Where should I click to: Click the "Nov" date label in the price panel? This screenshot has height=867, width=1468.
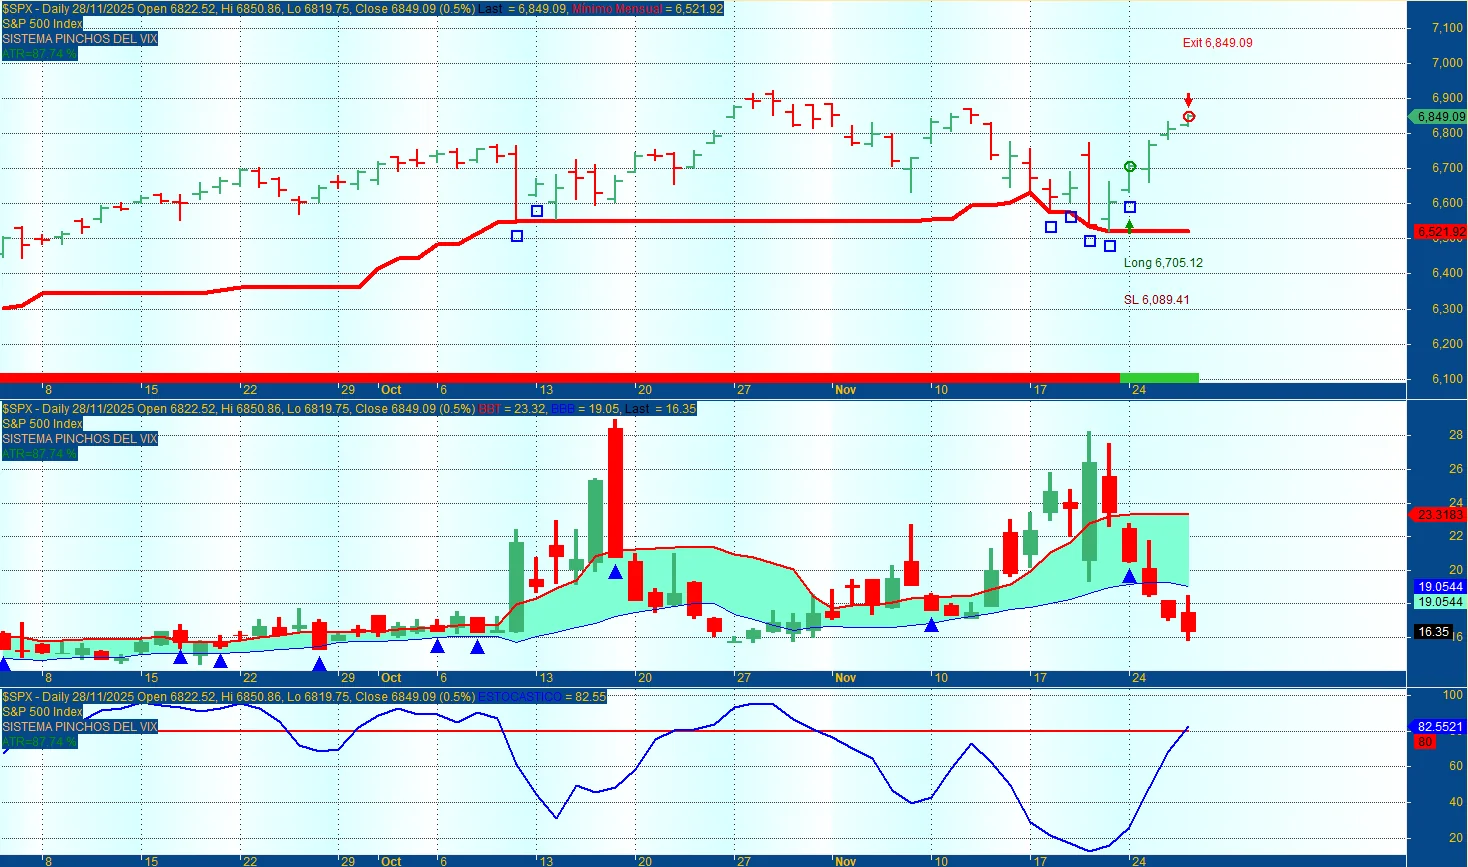pyautogui.click(x=846, y=390)
